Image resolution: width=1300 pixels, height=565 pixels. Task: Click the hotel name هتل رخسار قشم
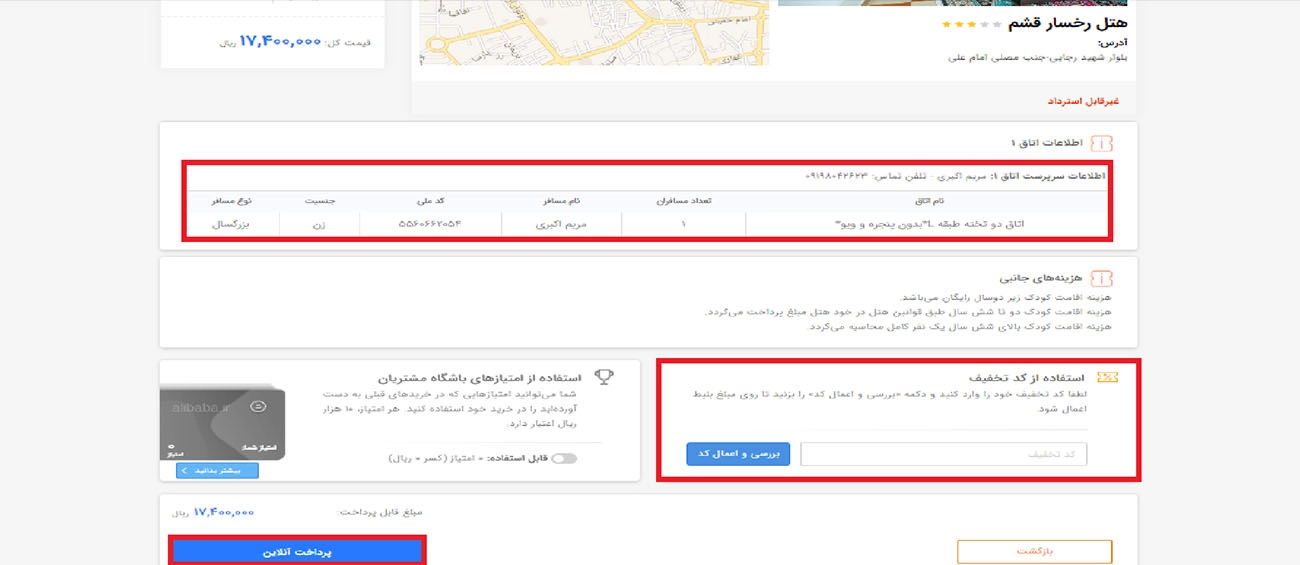tap(1067, 23)
